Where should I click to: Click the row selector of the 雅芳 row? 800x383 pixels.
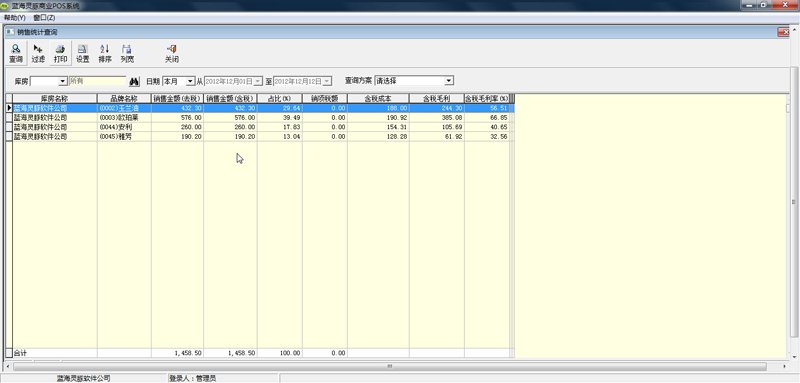tap(9, 137)
